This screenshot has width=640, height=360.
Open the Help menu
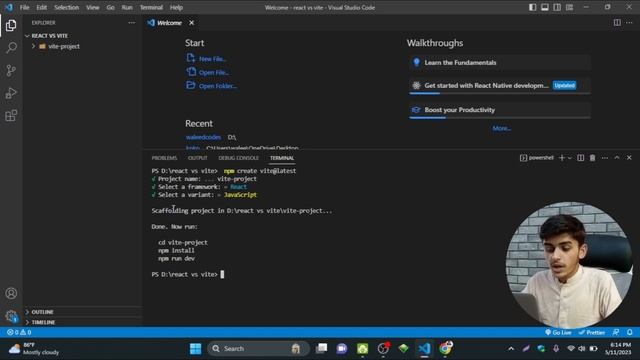click(x=176, y=7)
